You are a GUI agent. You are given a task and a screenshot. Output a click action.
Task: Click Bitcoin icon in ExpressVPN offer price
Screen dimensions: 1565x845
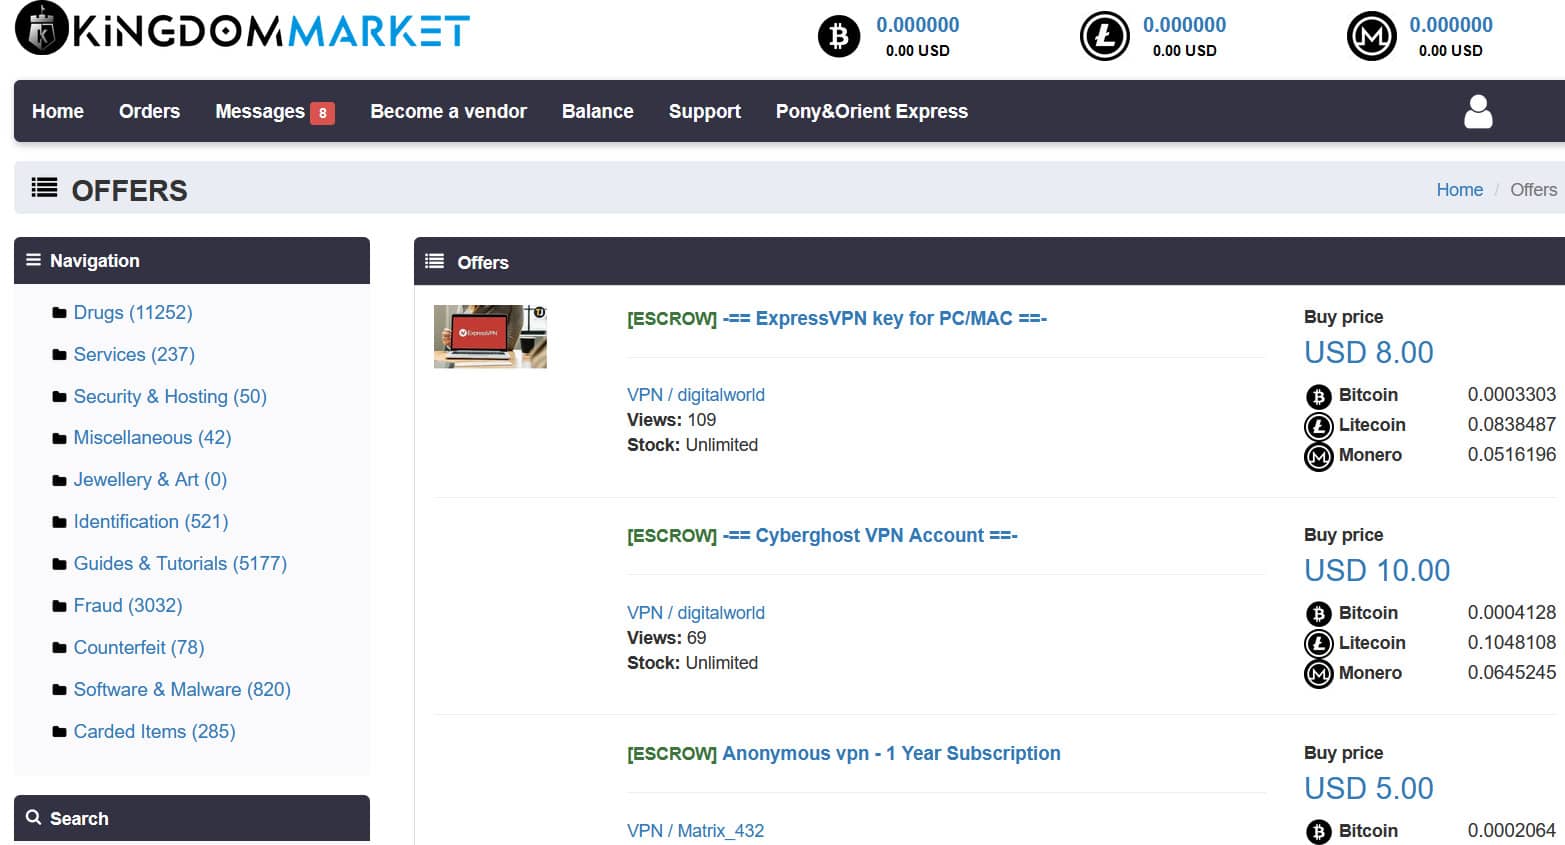point(1318,396)
